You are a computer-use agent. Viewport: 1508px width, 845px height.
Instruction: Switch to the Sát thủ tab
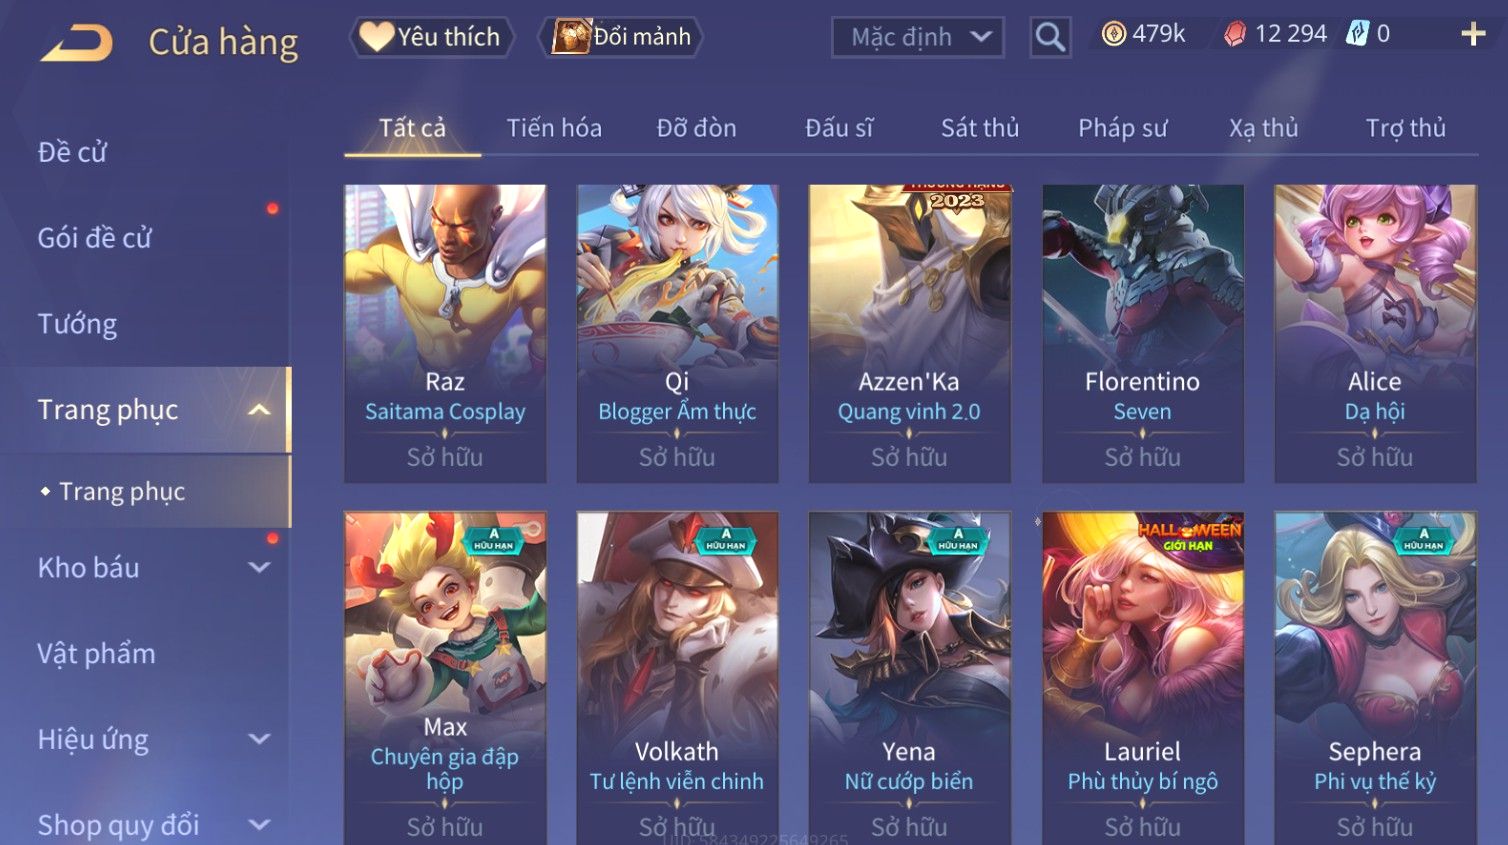tap(980, 128)
